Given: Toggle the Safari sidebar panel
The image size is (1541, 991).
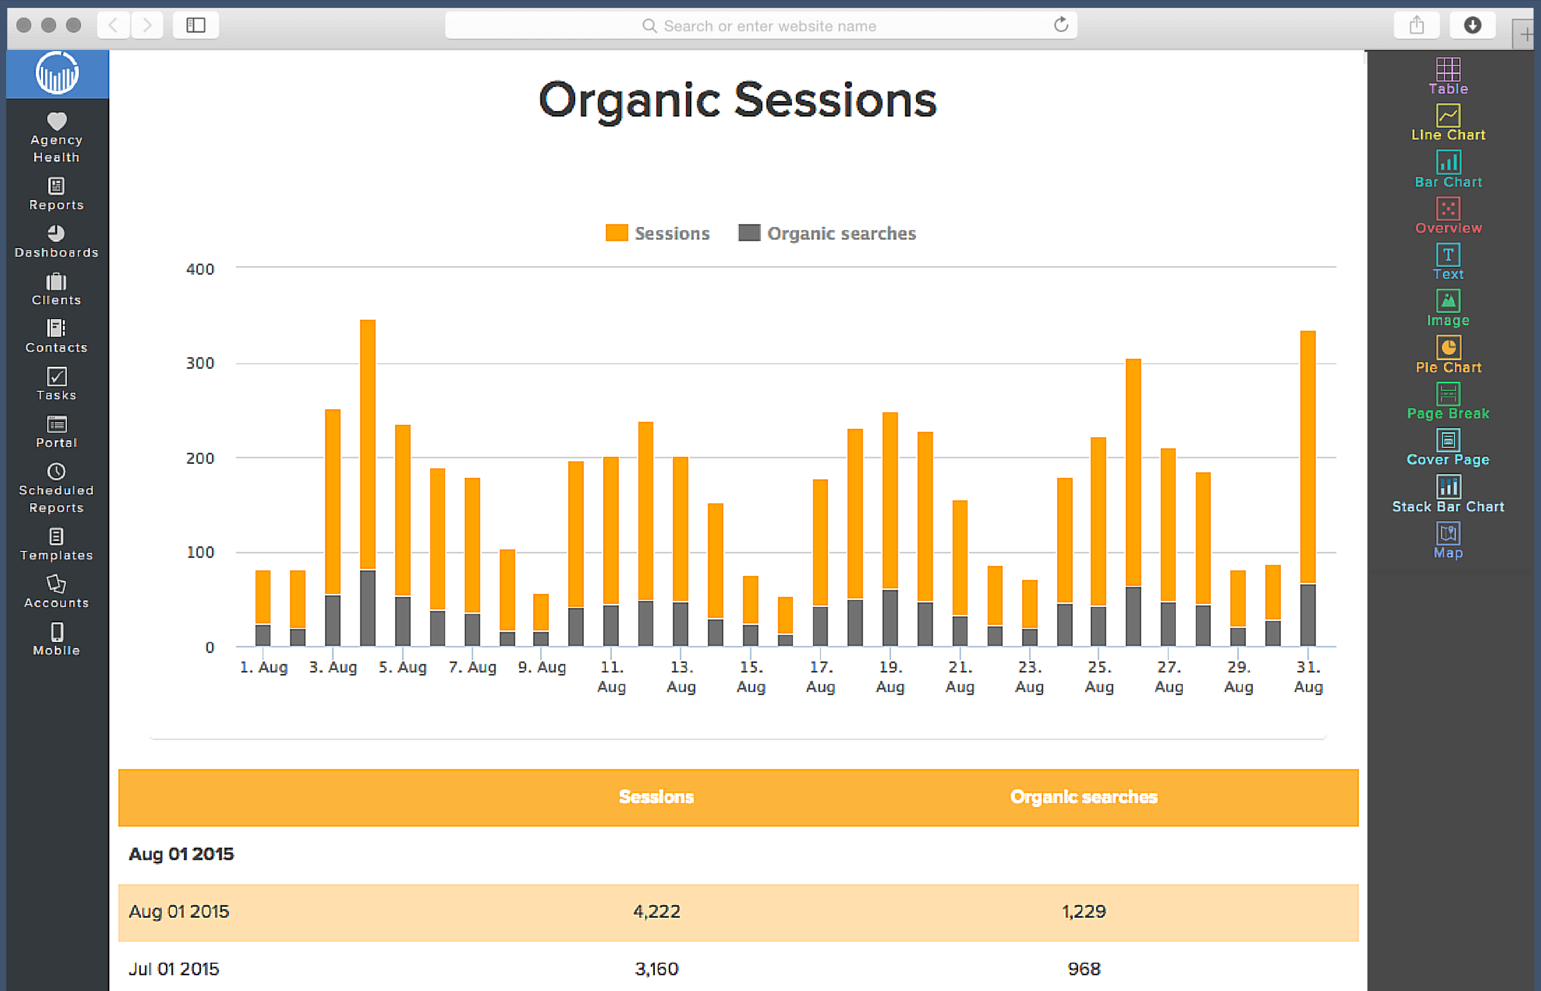Looking at the screenshot, I should point(195,25).
